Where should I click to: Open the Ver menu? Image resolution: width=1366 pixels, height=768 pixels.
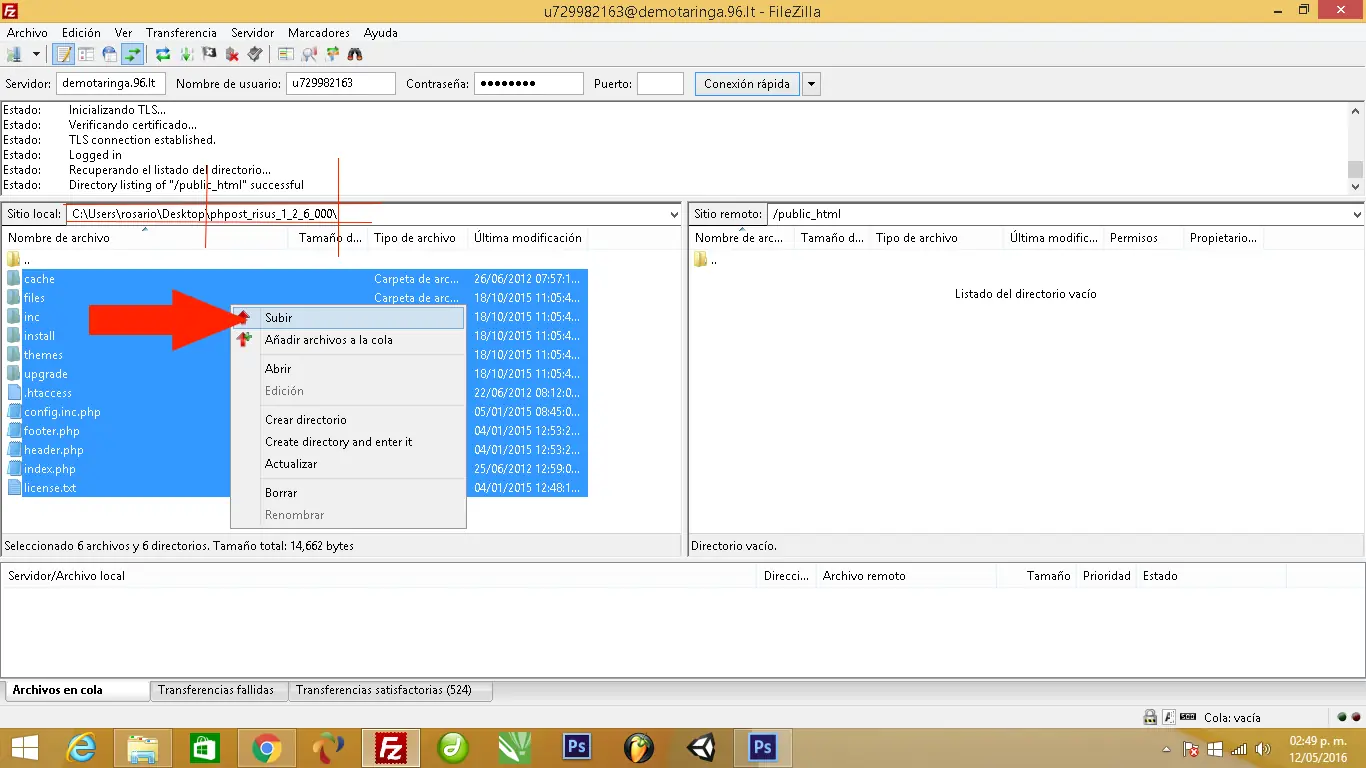123,33
